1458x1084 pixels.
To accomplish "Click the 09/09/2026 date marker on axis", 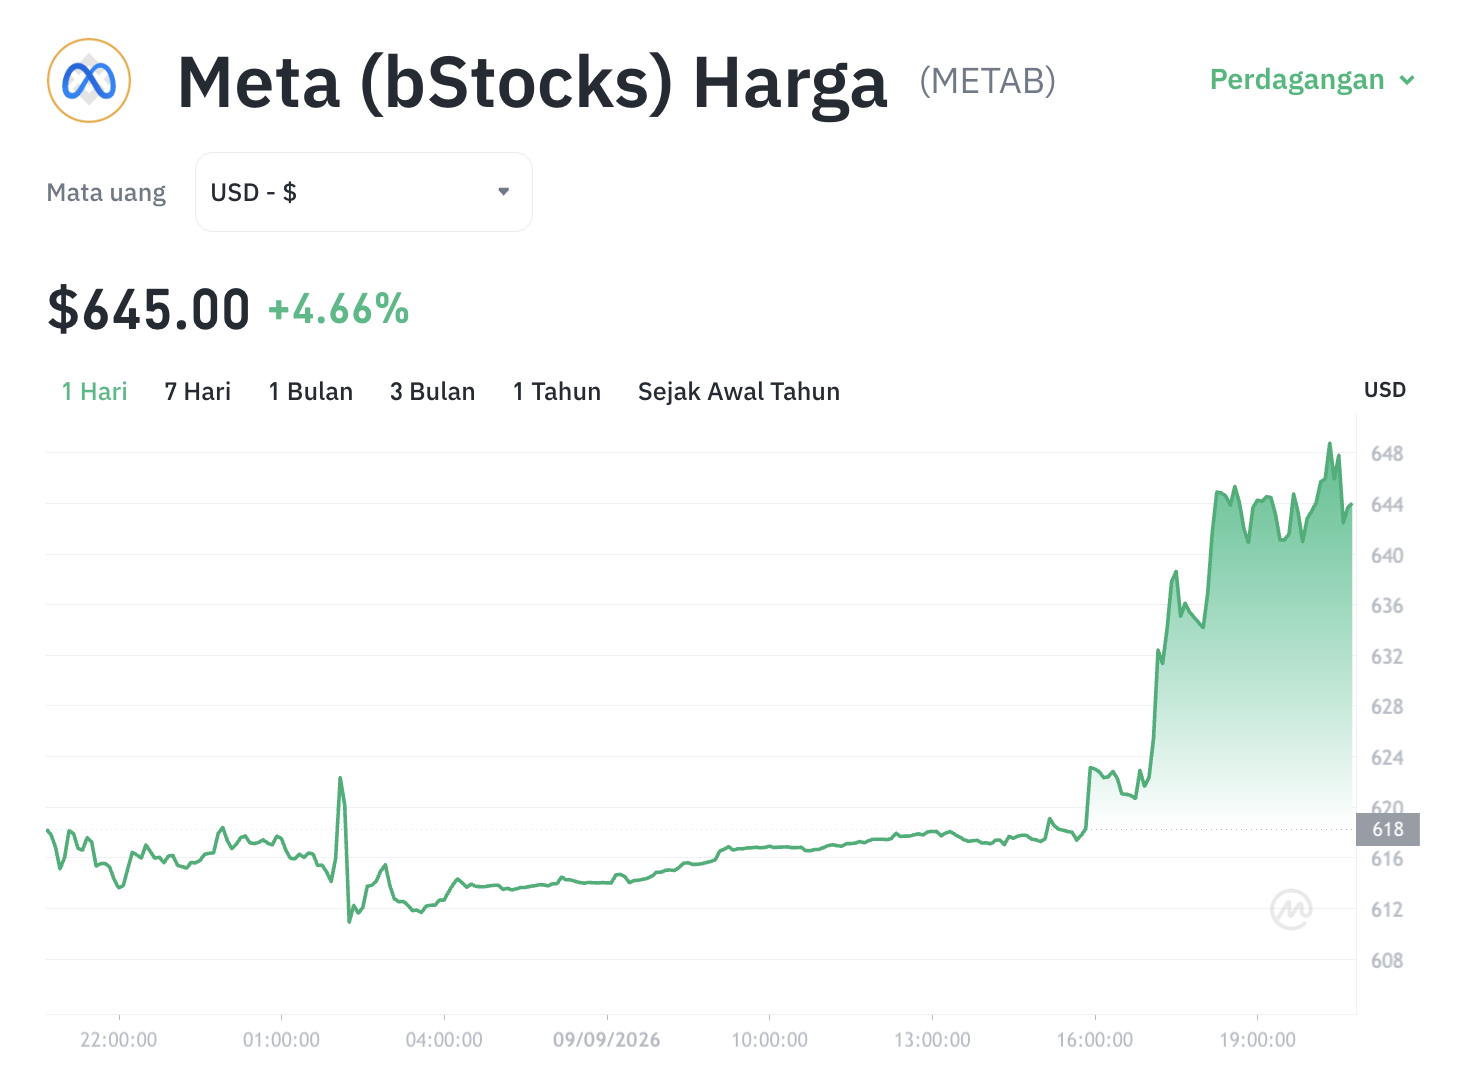I will 607,1040.
